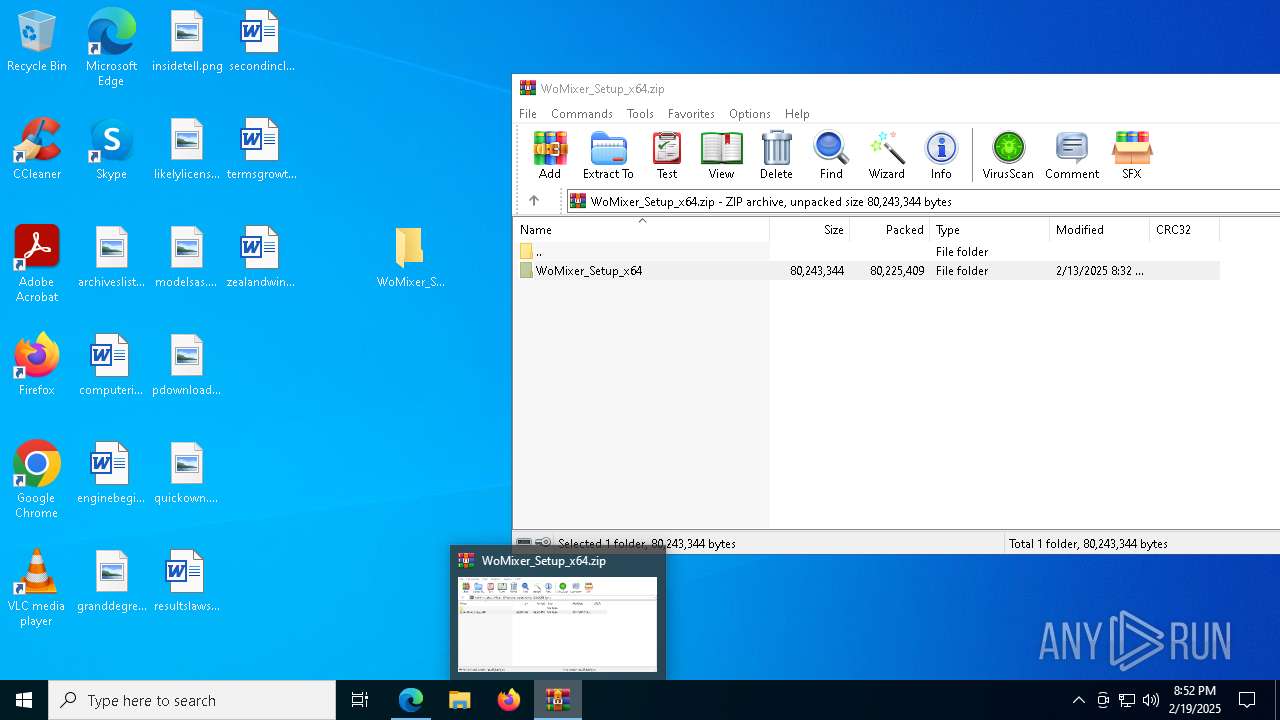
Task: Sort by the Packed column header
Action: coord(890,230)
